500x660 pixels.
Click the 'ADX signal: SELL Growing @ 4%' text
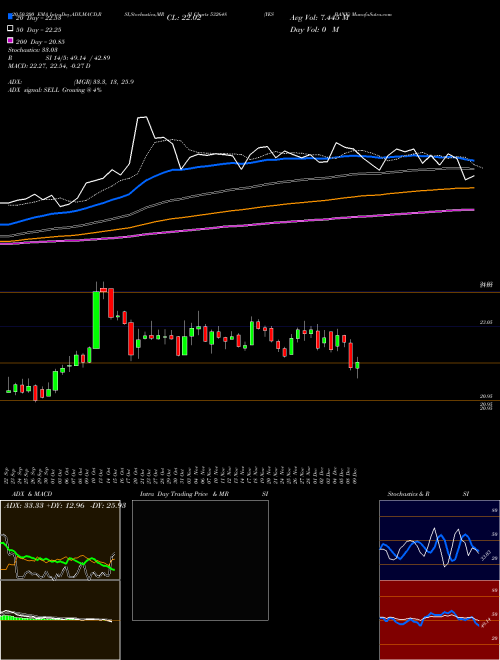click(x=55, y=90)
